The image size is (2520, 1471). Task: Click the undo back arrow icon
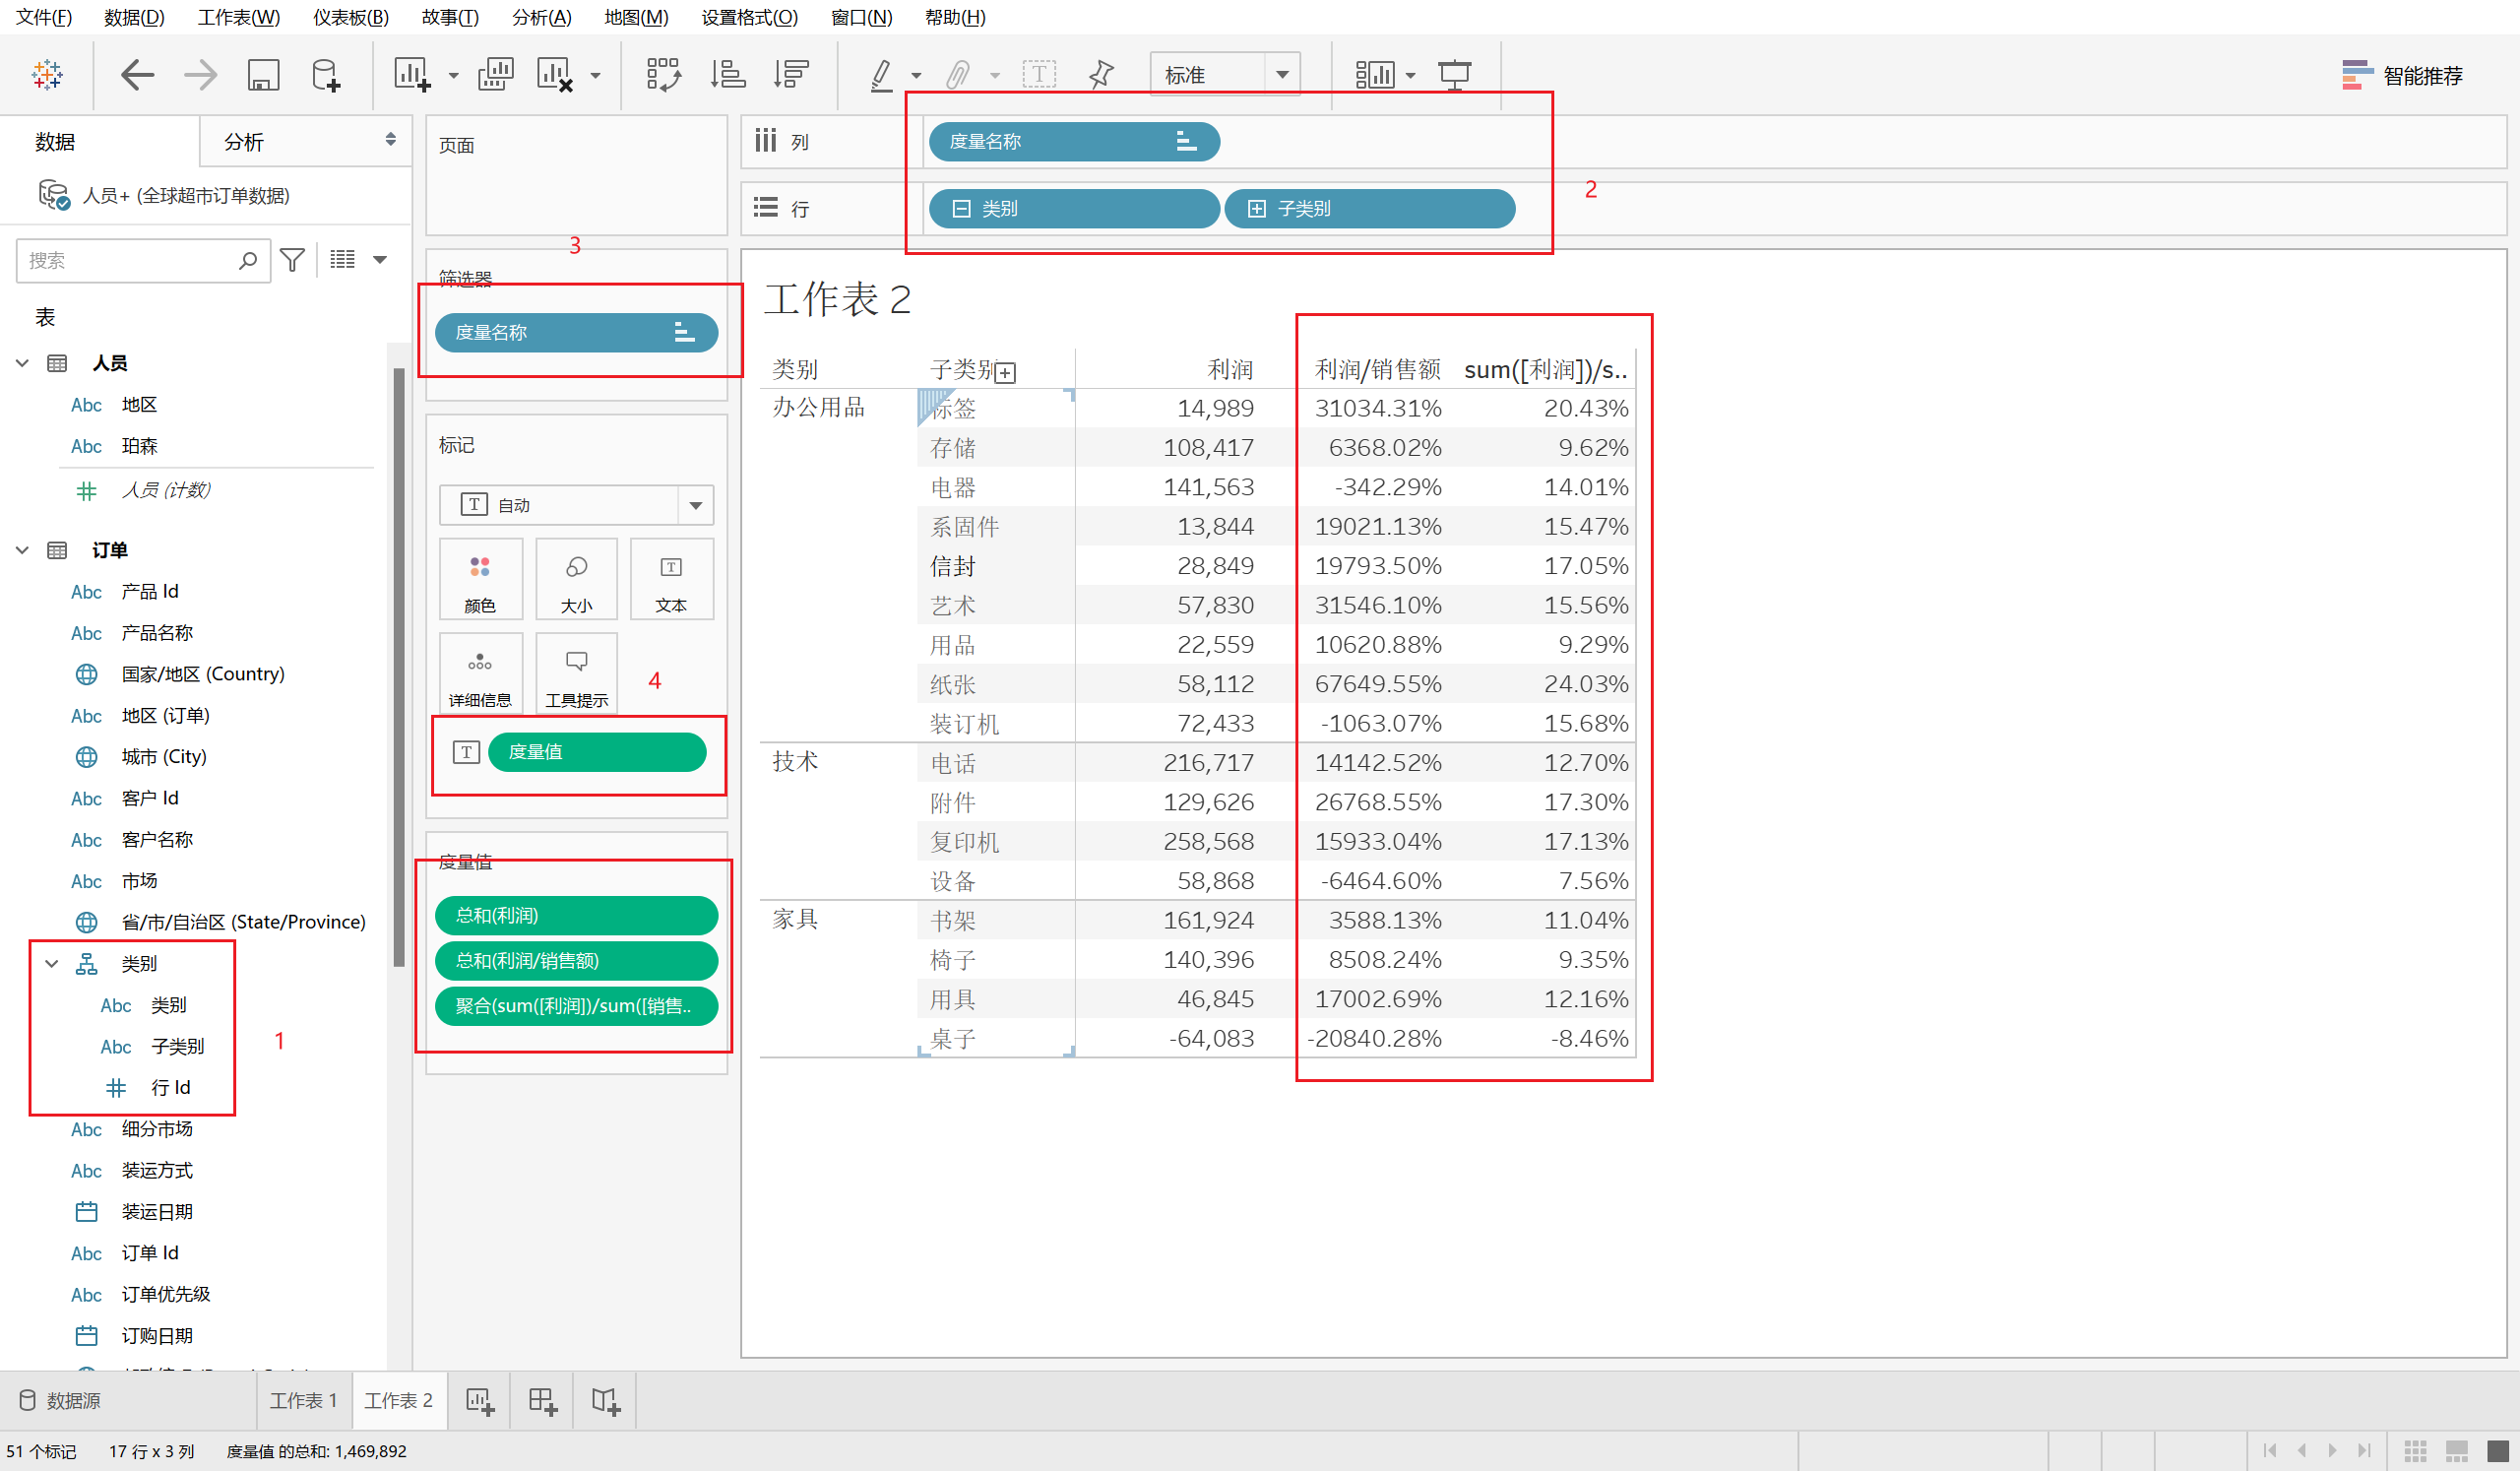pos(137,75)
